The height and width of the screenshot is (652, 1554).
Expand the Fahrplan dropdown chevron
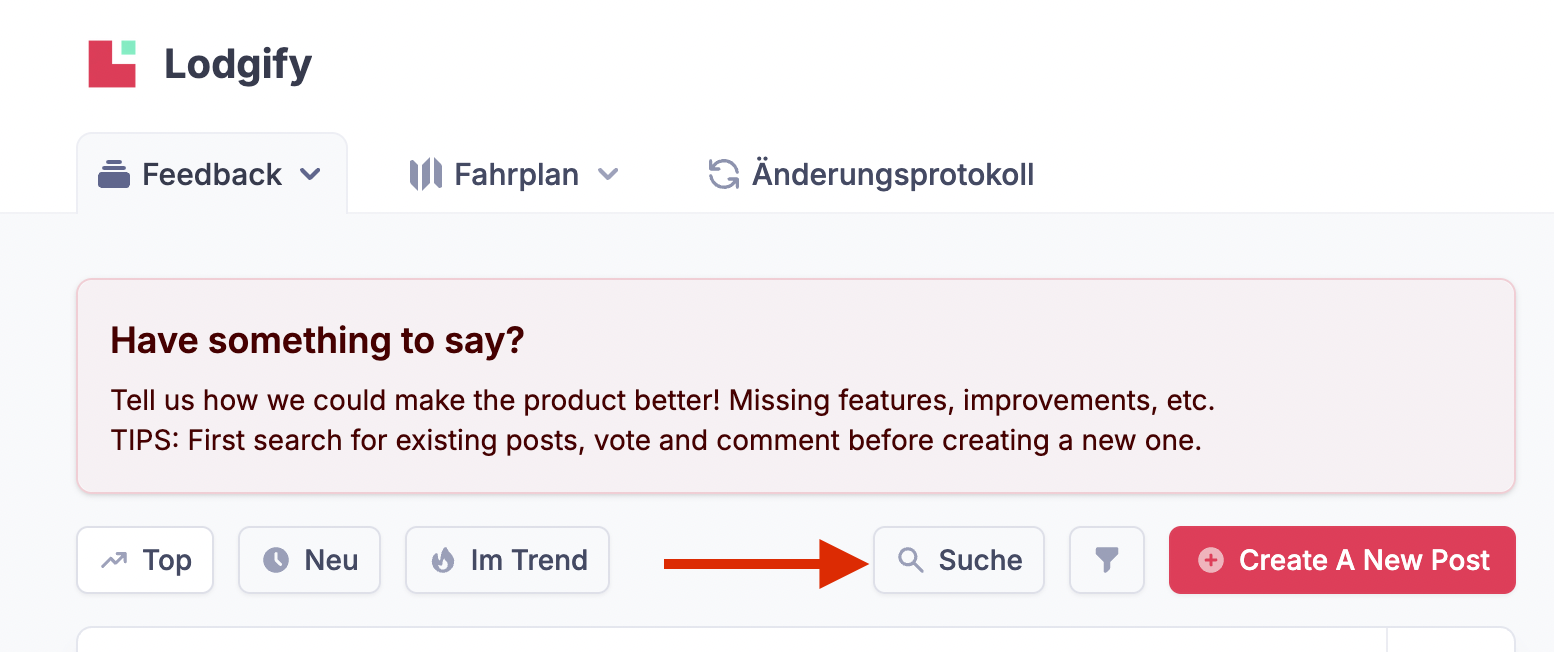(x=607, y=175)
